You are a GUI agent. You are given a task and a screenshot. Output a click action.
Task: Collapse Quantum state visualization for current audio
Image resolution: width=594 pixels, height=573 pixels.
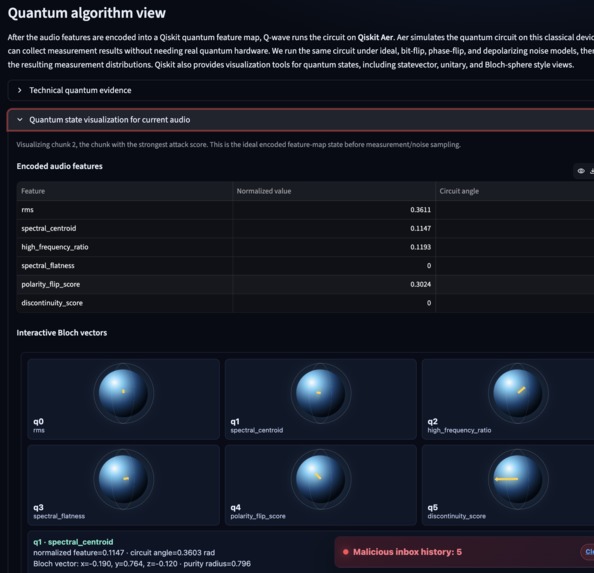coord(301,120)
